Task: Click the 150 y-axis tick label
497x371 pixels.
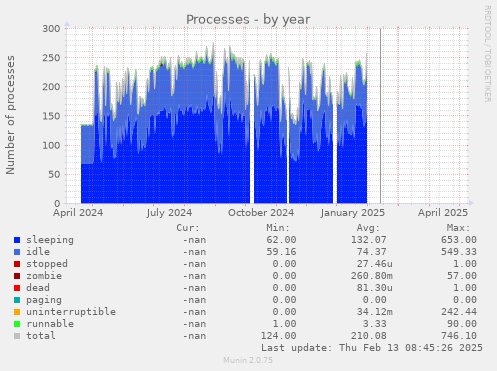Action: pyautogui.click(x=51, y=116)
